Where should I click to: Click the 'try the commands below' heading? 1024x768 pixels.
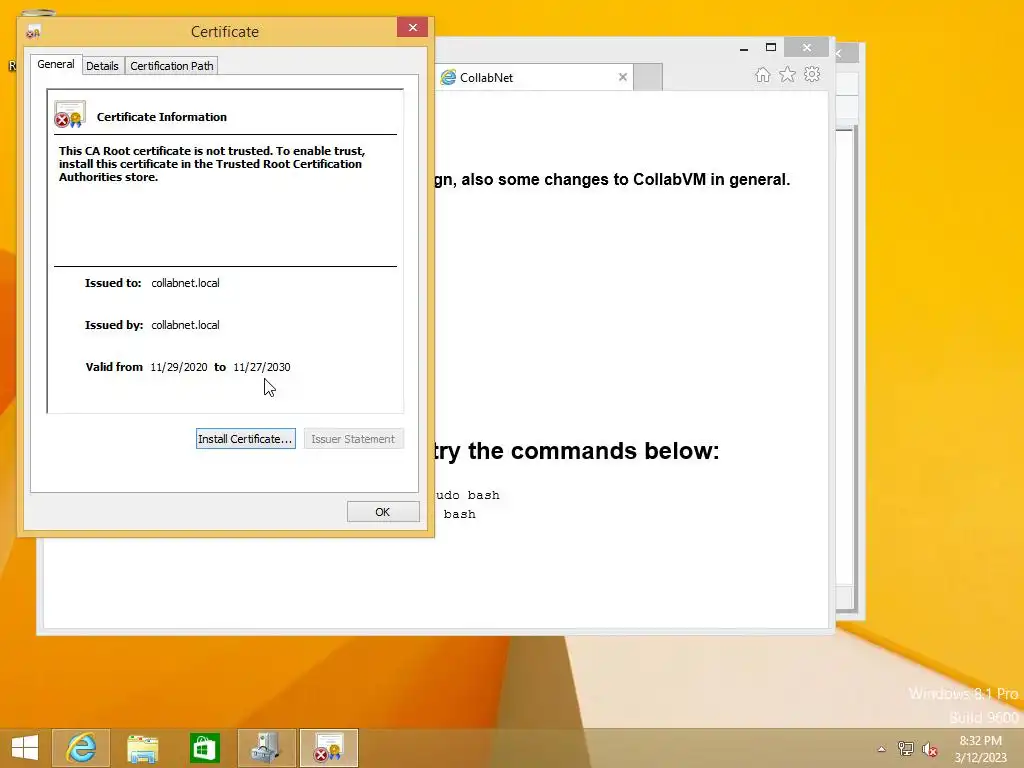coord(577,451)
